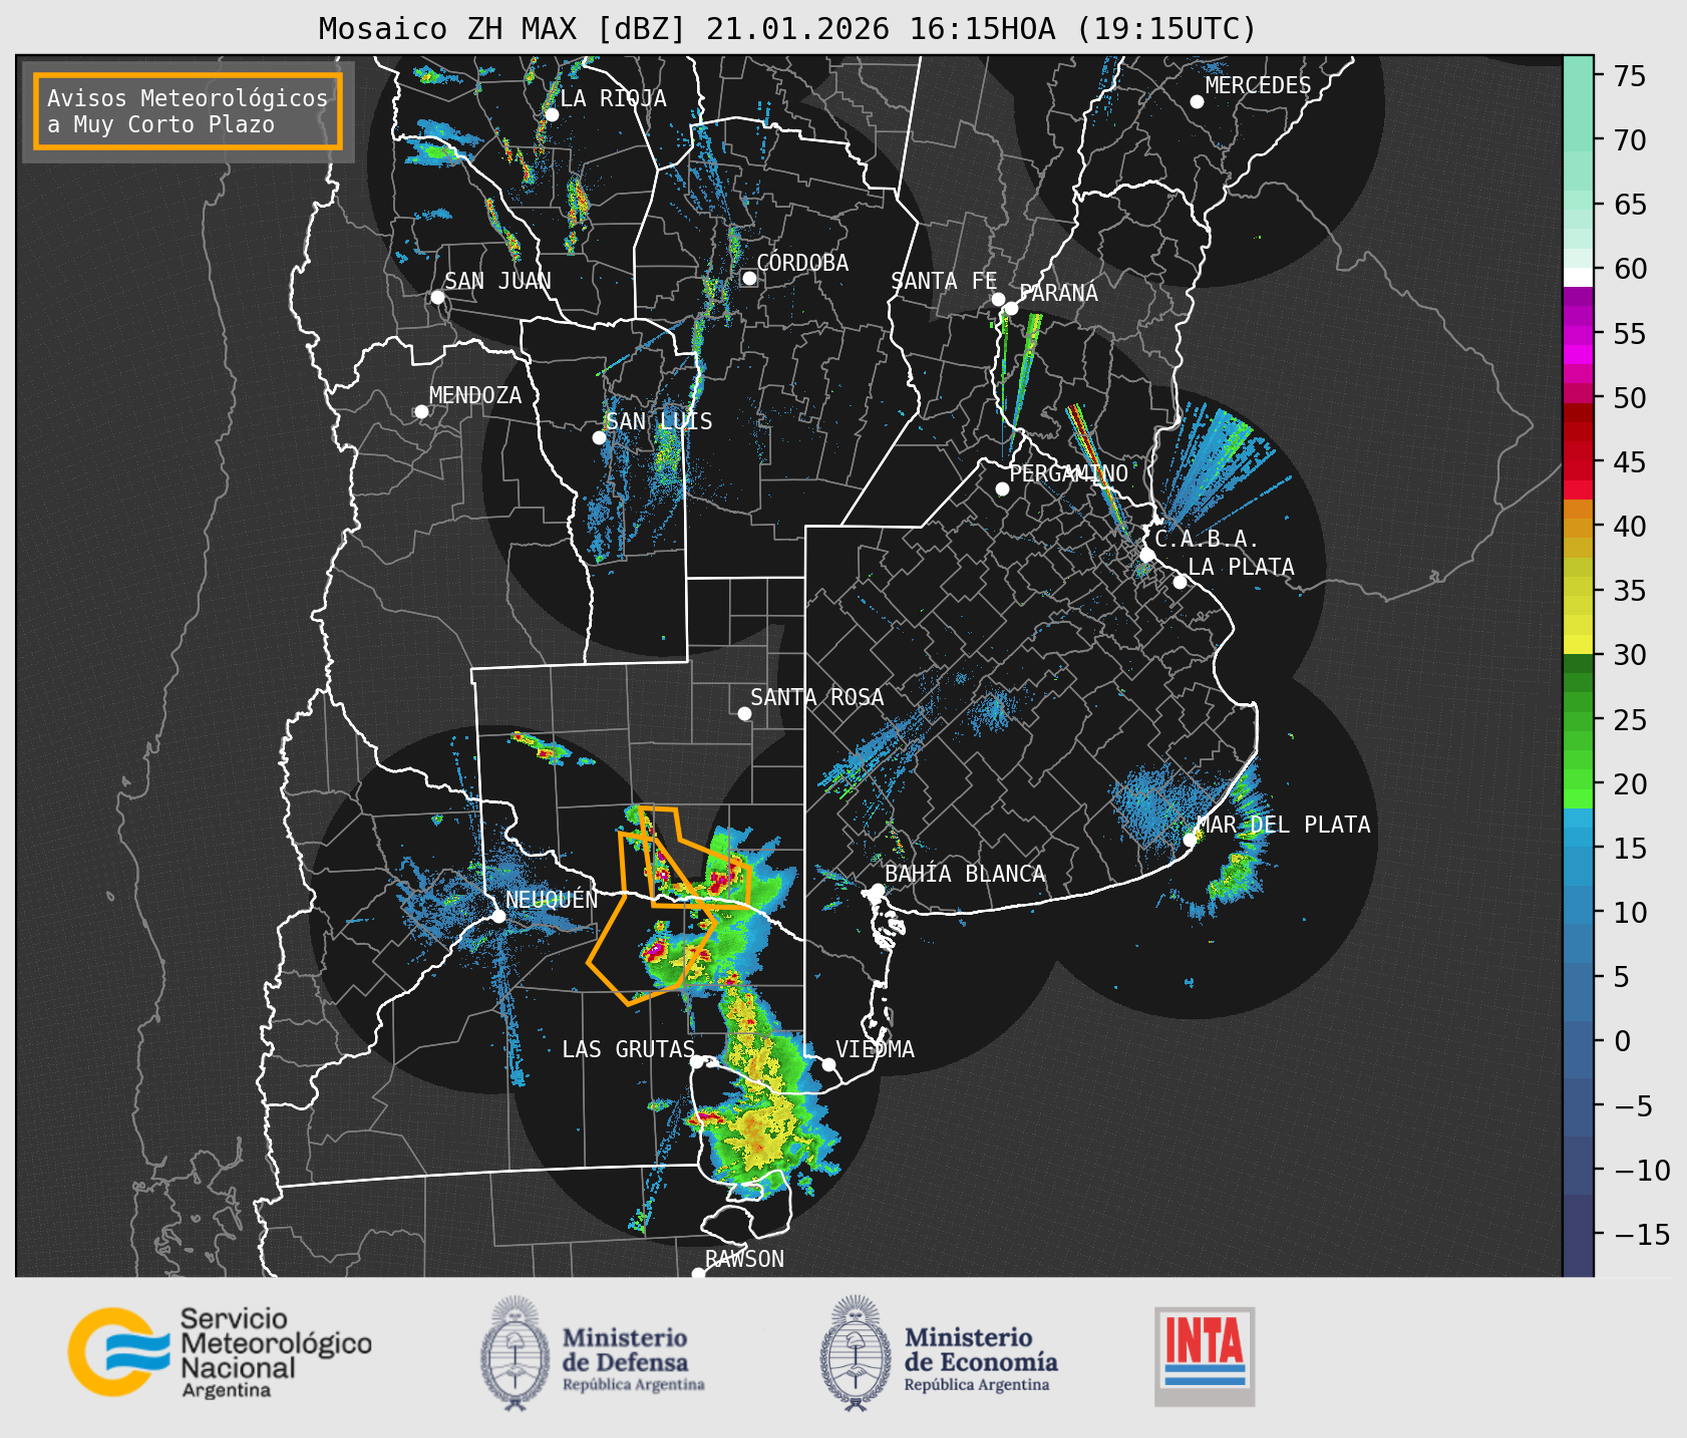
Task: Select the SANTA ROSA city label
Action: pyautogui.click(x=817, y=698)
